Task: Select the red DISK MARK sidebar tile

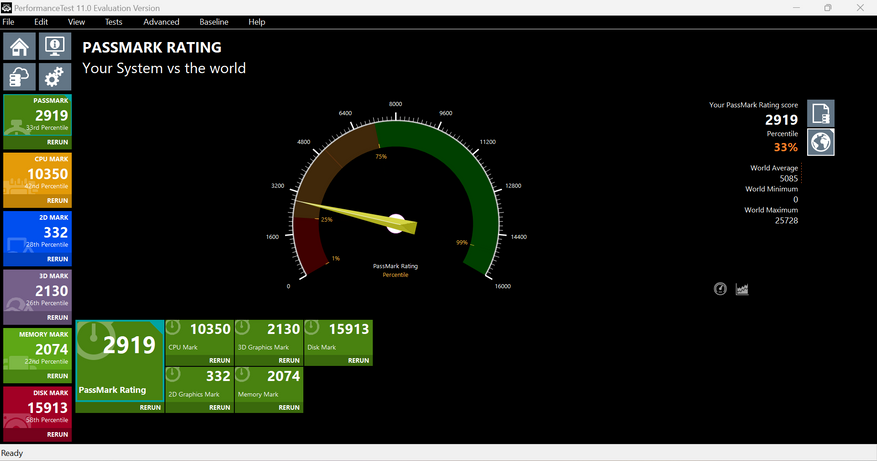Action: (37, 407)
